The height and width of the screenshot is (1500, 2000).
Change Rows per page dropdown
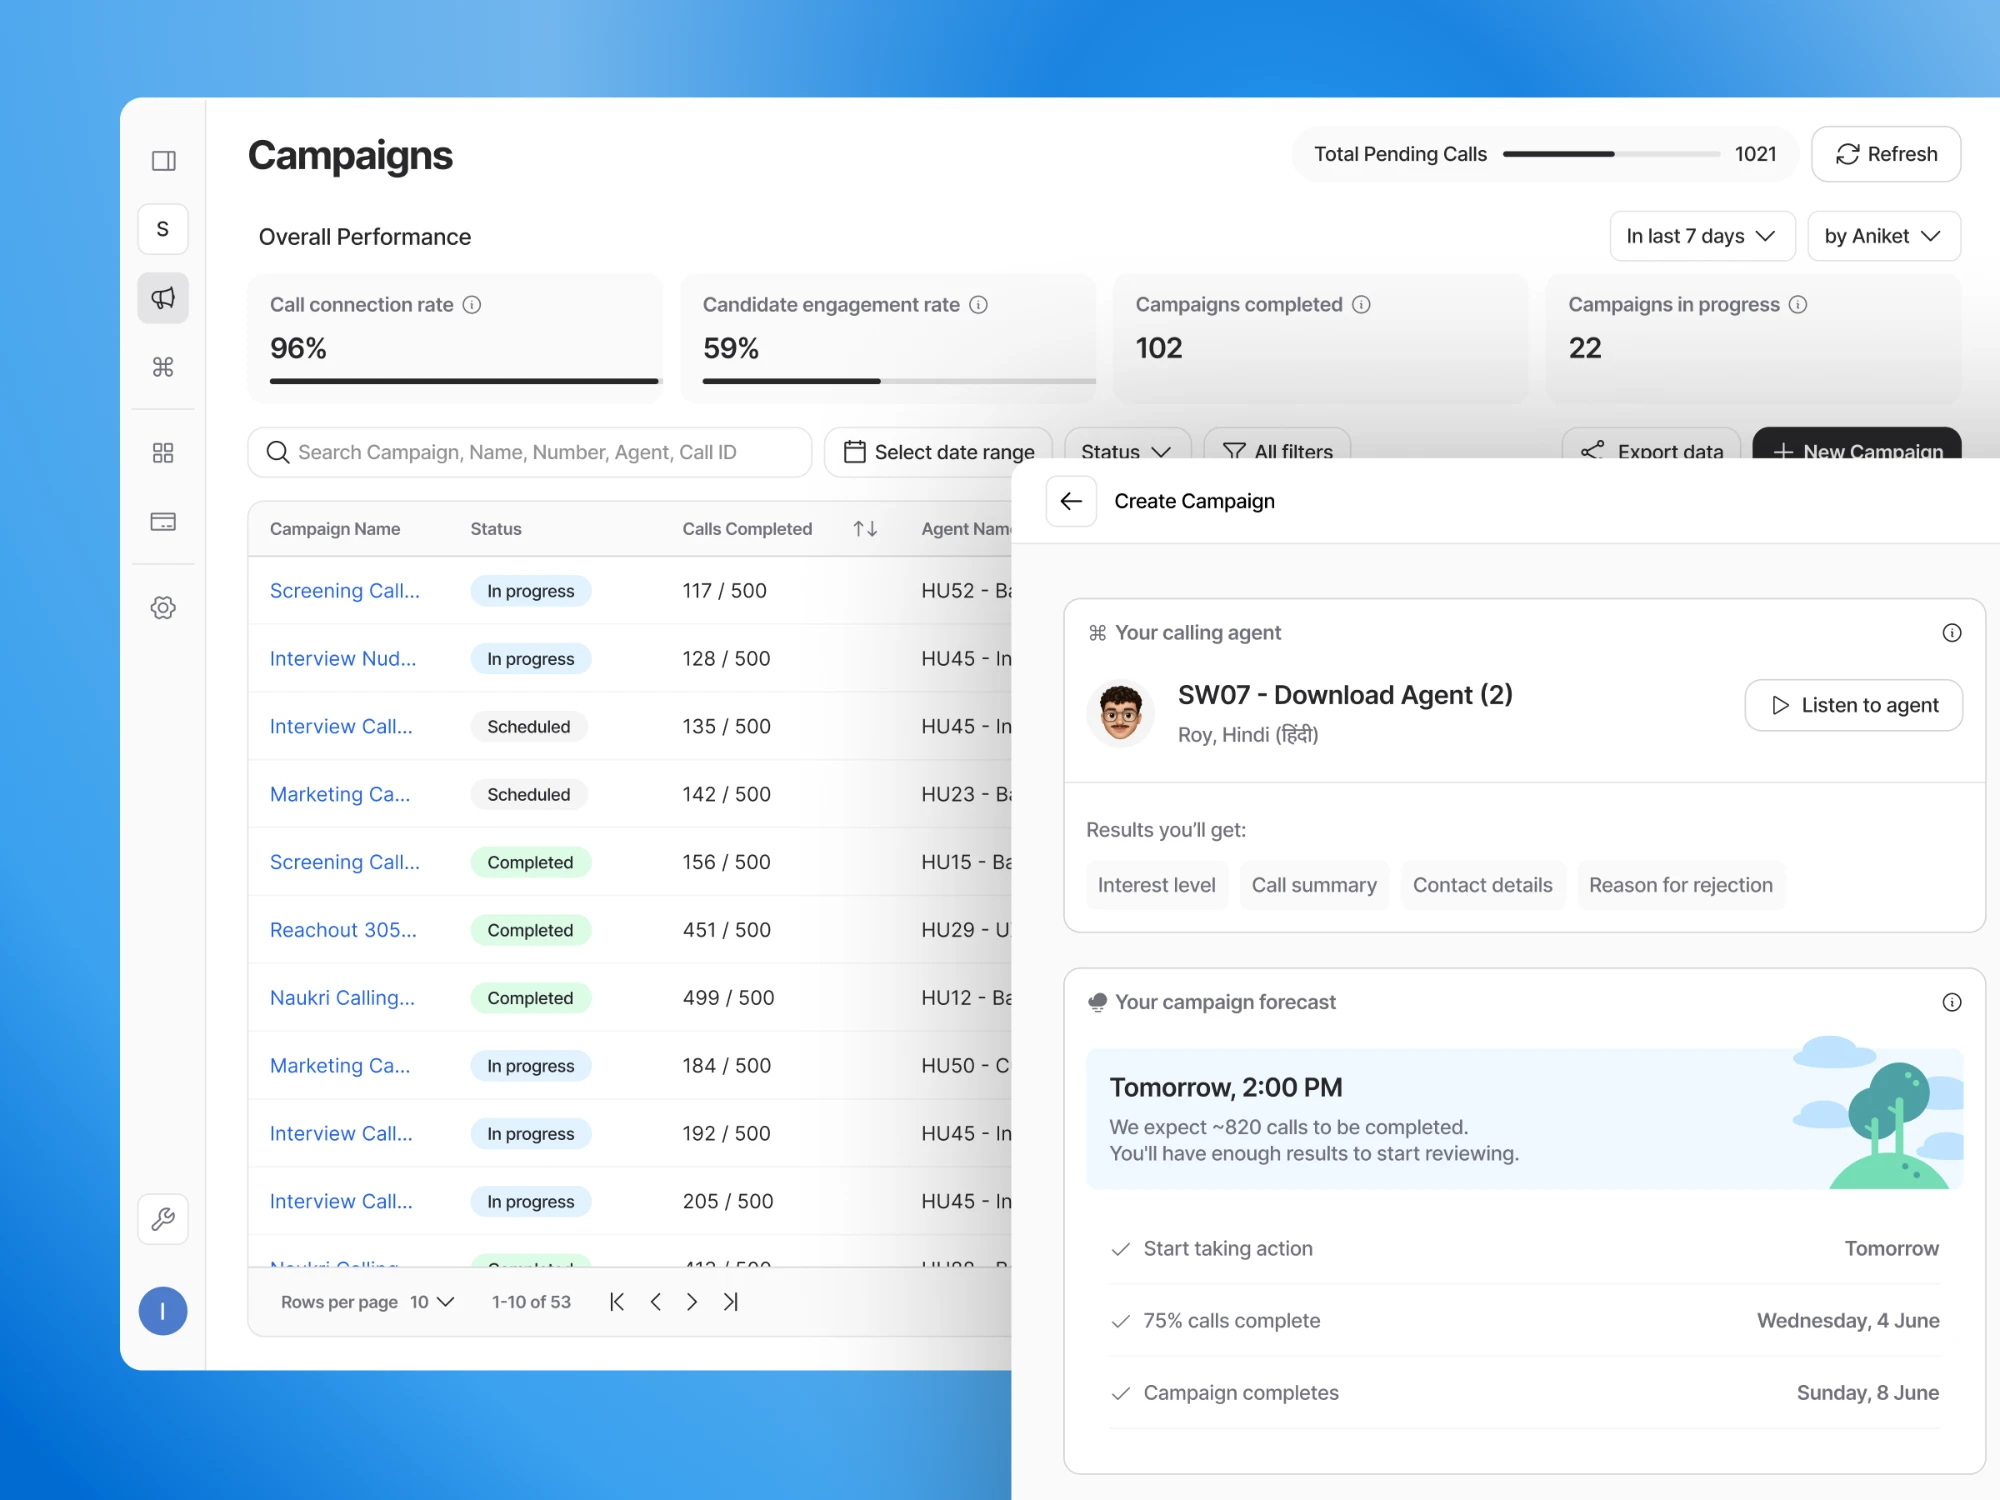click(432, 1302)
